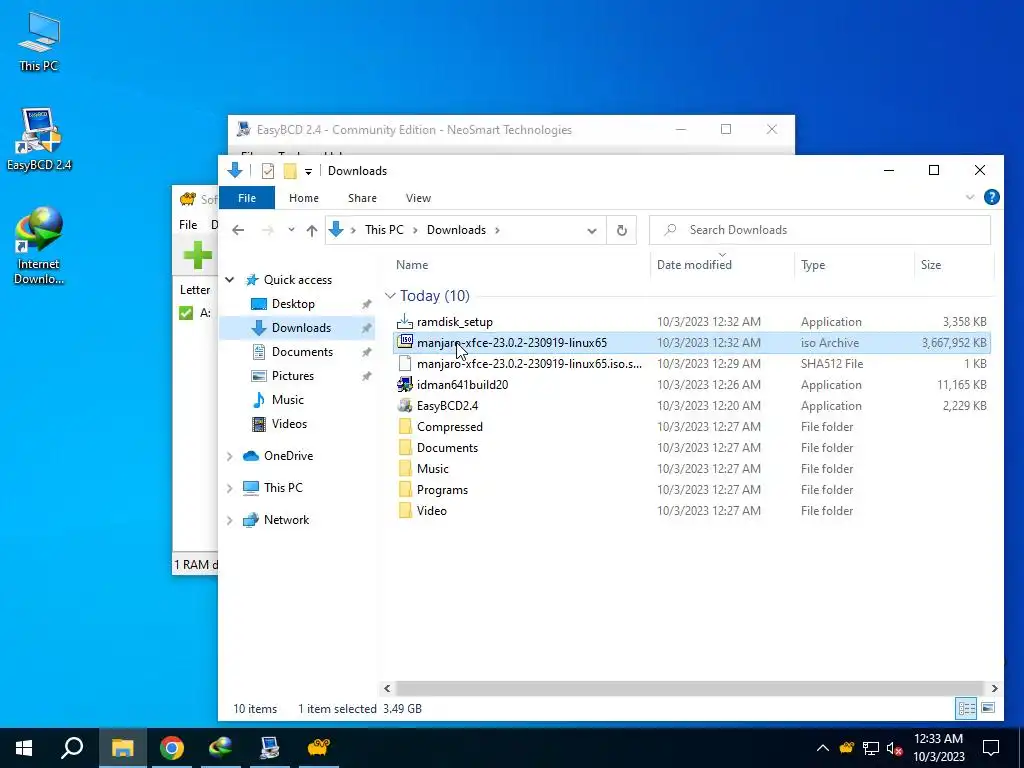1024x768 pixels.
Task: Open the File ribbon tab
Action: pyautogui.click(x=247, y=198)
